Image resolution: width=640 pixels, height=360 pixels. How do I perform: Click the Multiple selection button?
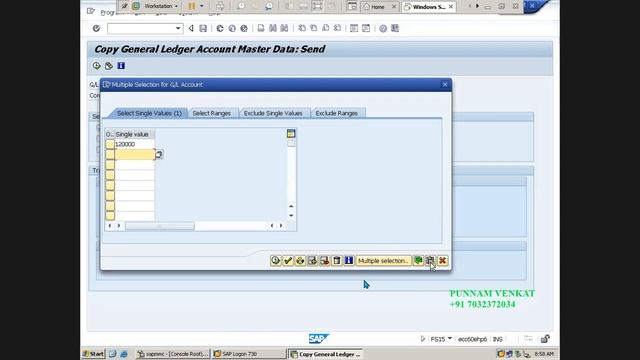(x=383, y=260)
